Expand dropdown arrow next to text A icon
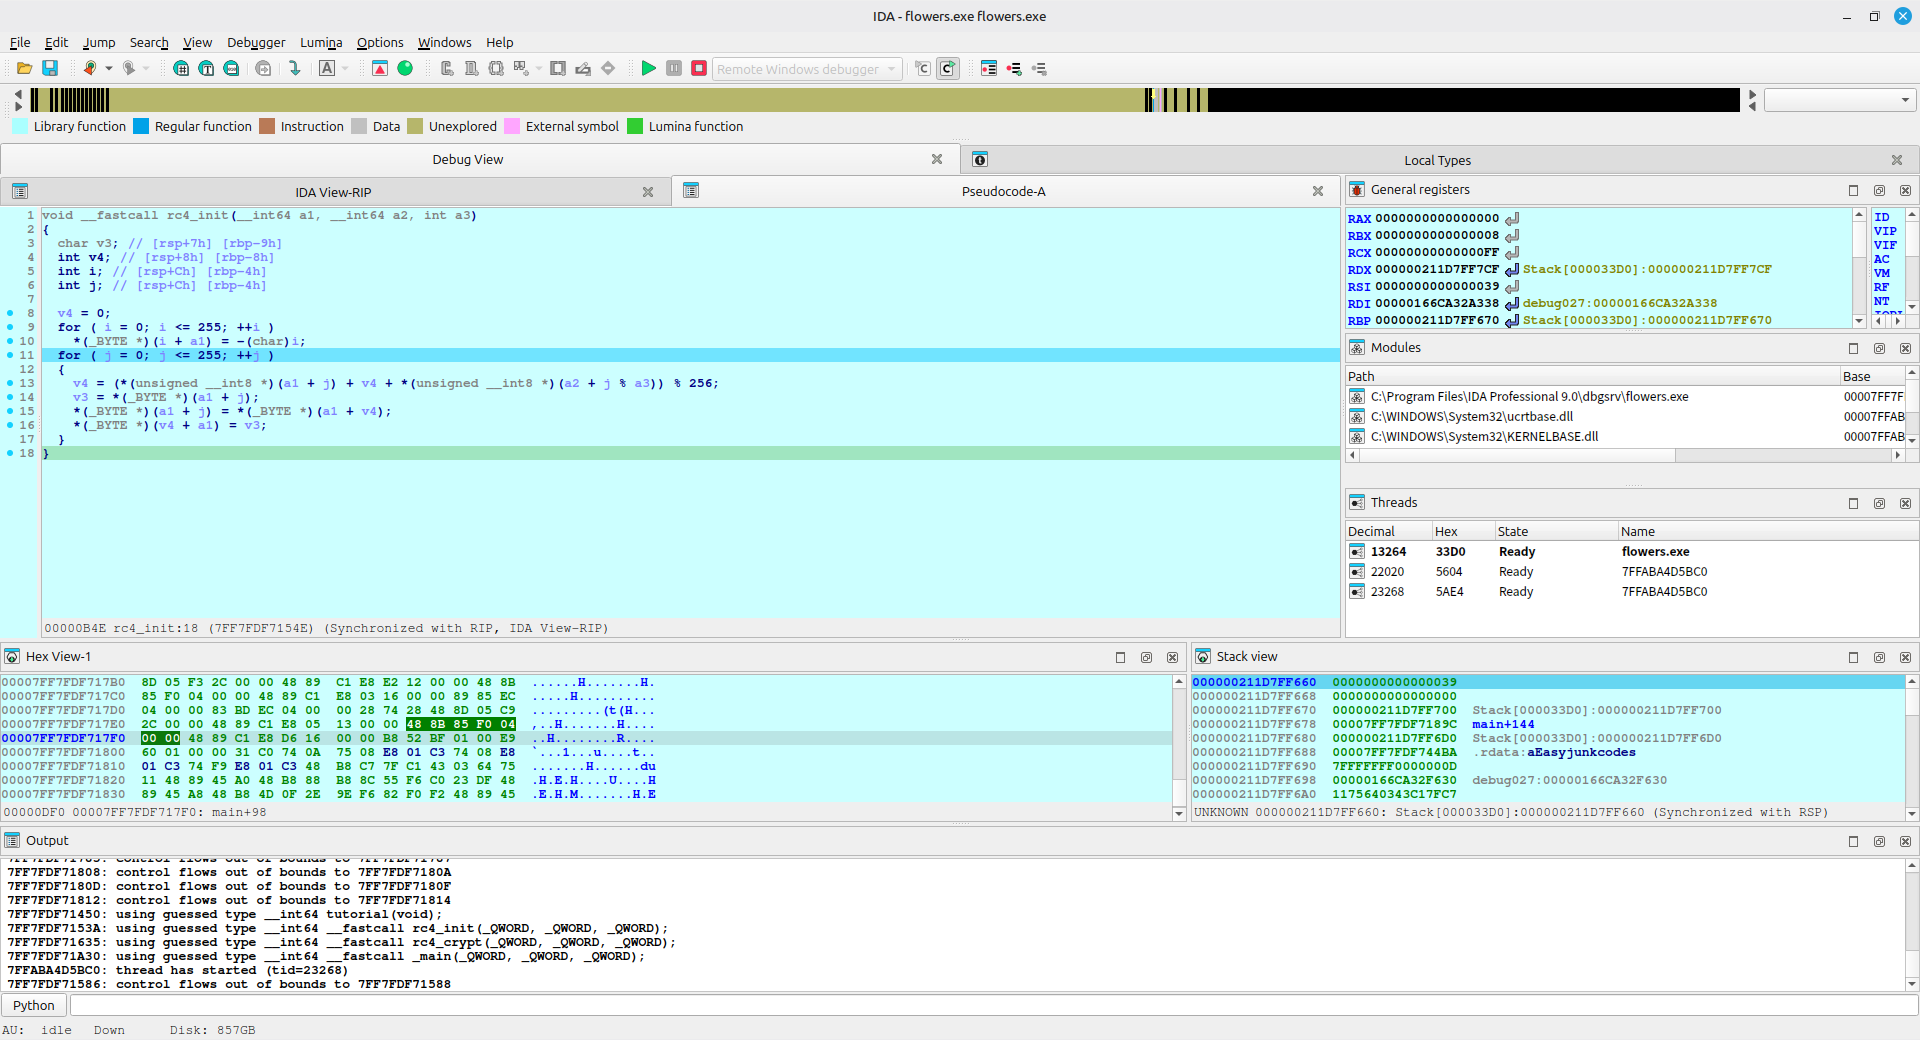The image size is (1920, 1040). [x=345, y=68]
